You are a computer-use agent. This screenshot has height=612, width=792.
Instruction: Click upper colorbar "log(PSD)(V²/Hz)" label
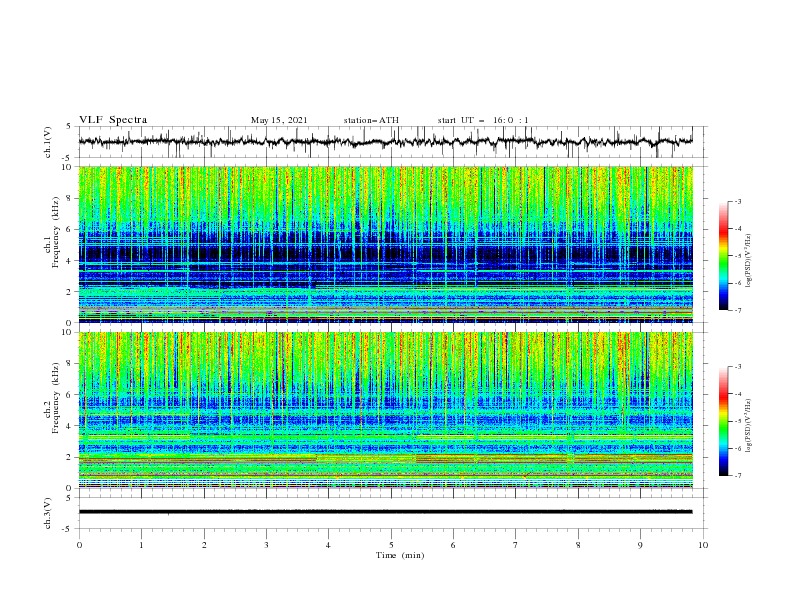(x=749, y=260)
